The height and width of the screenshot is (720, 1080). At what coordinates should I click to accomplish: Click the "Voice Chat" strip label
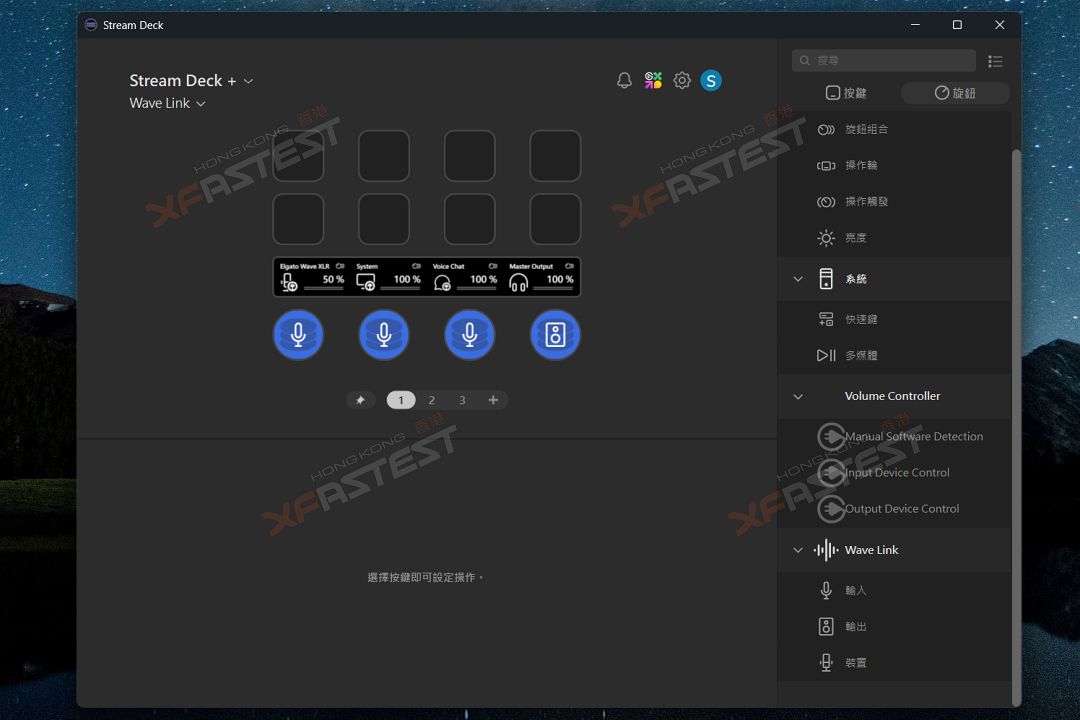[x=448, y=266]
